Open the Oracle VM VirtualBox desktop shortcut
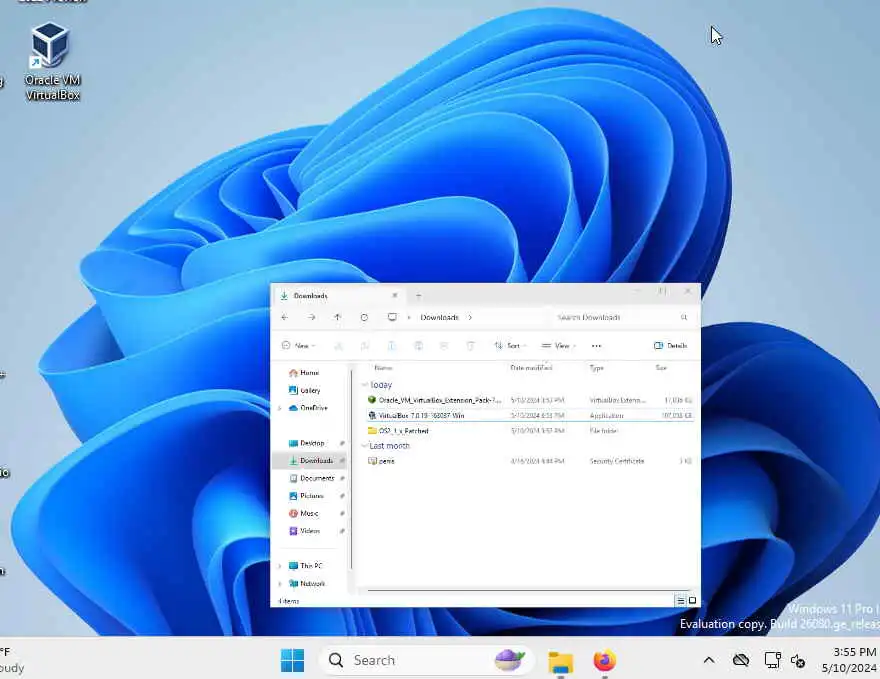The width and height of the screenshot is (880, 679). point(52,62)
